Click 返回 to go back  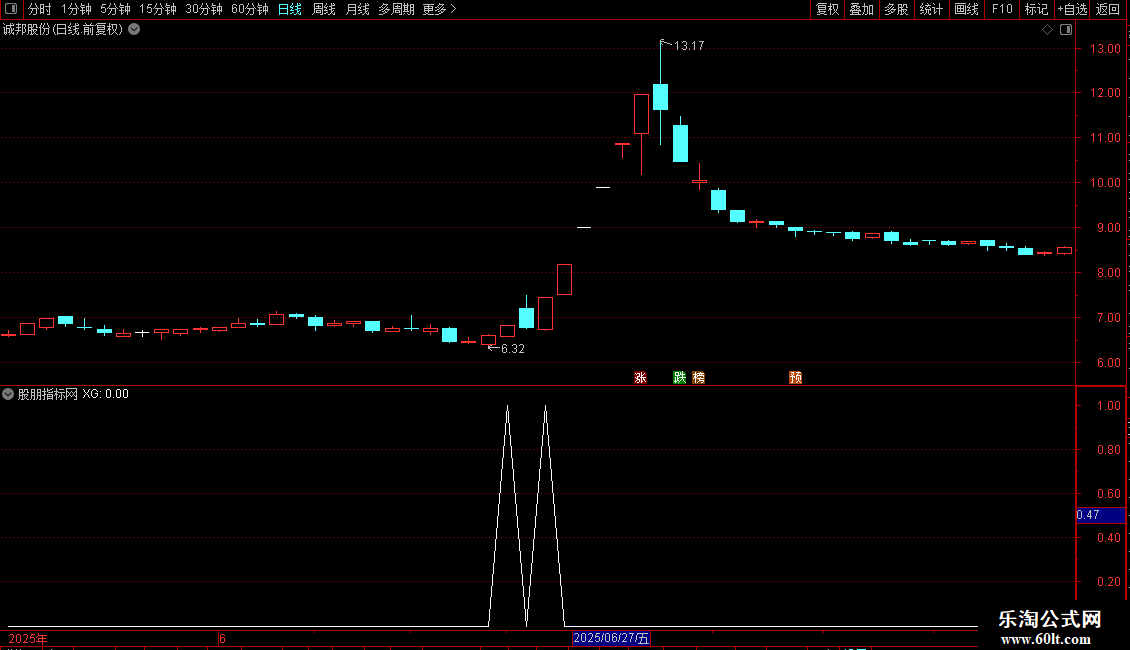(1108, 9)
